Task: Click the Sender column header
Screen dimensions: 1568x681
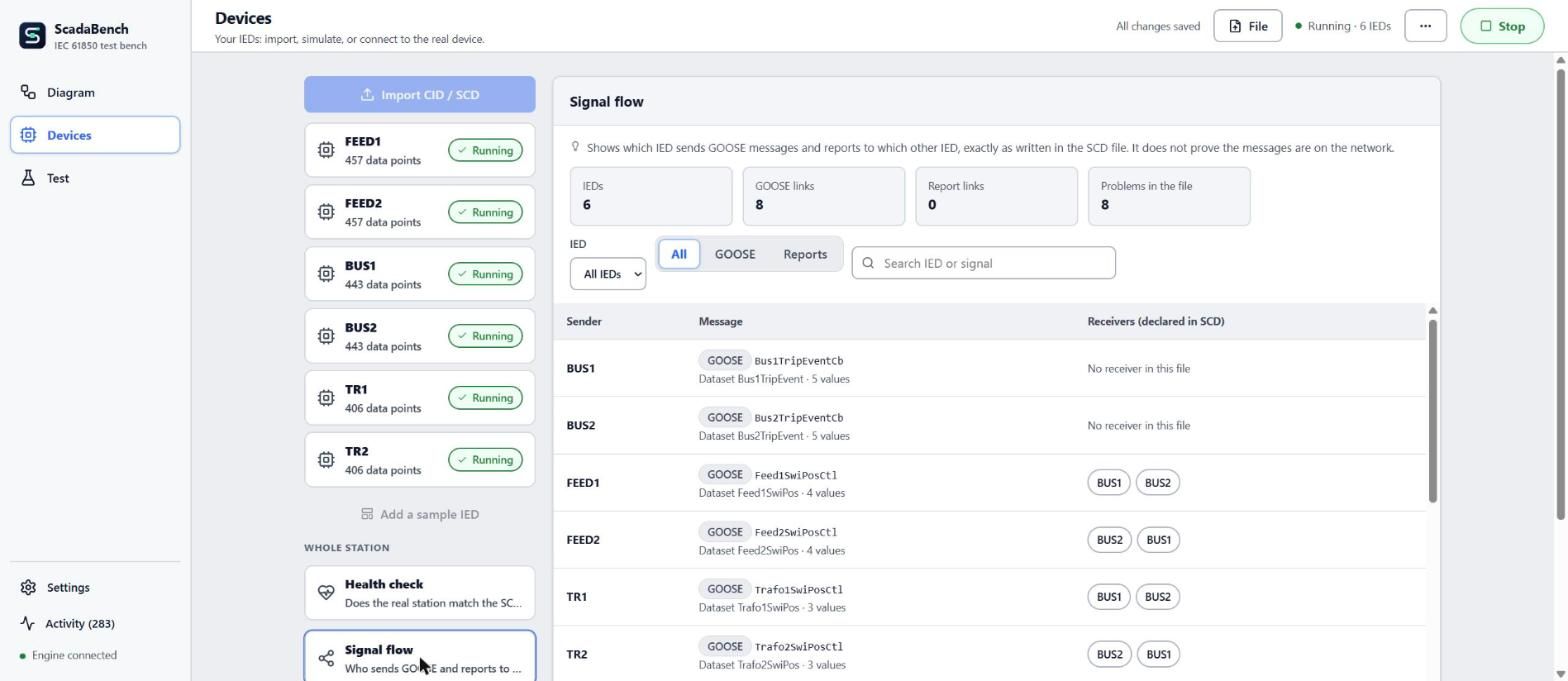Action: click(584, 321)
